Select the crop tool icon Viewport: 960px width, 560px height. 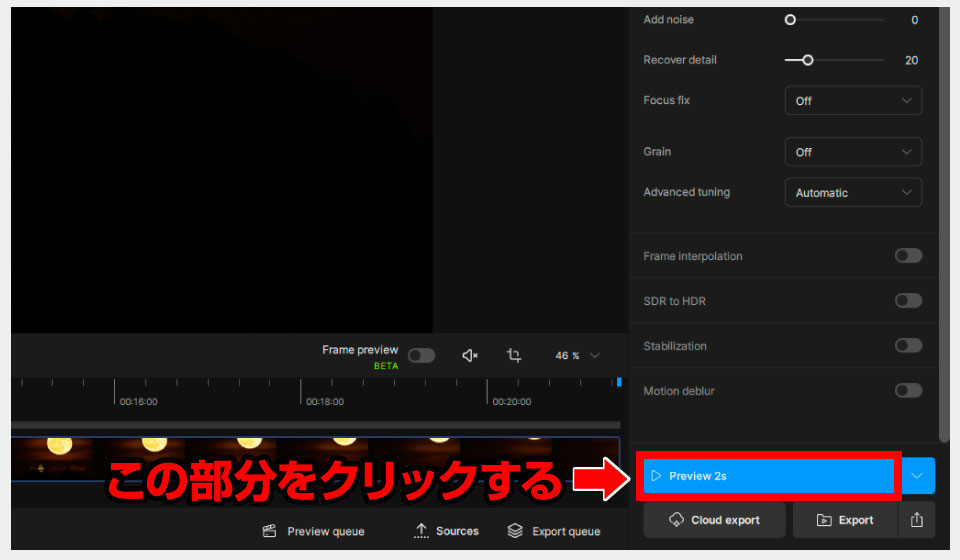(x=514, y=356)
